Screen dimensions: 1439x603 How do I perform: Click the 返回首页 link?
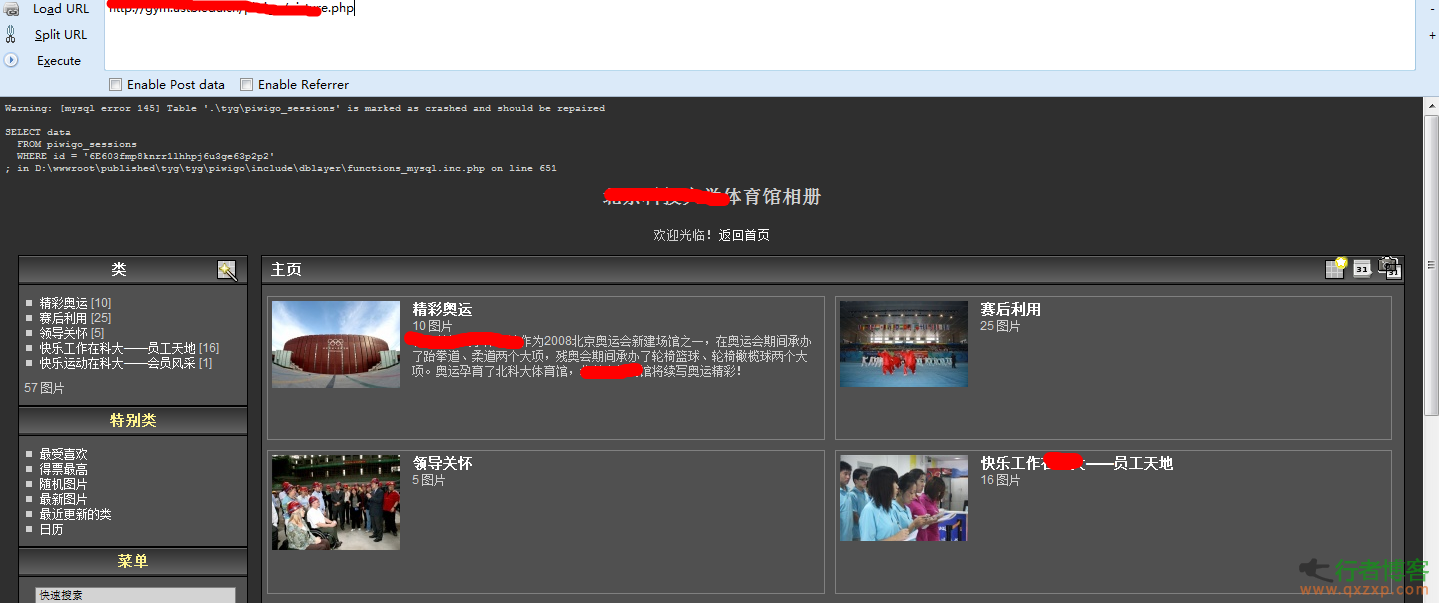tap(744, 235)
